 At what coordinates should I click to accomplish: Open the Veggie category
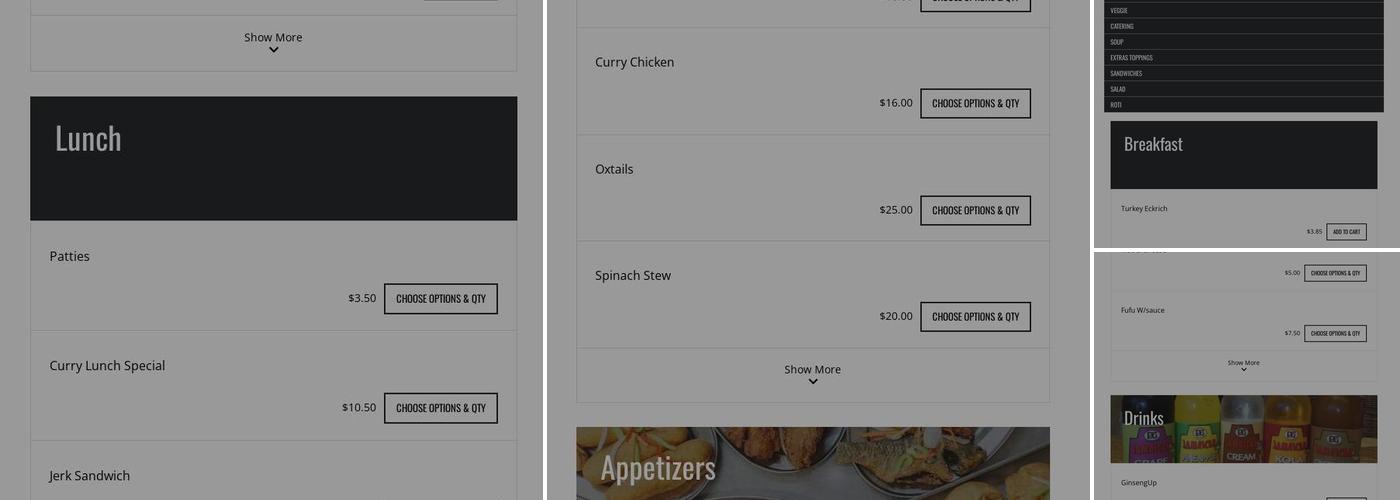tap(1243, 10)
